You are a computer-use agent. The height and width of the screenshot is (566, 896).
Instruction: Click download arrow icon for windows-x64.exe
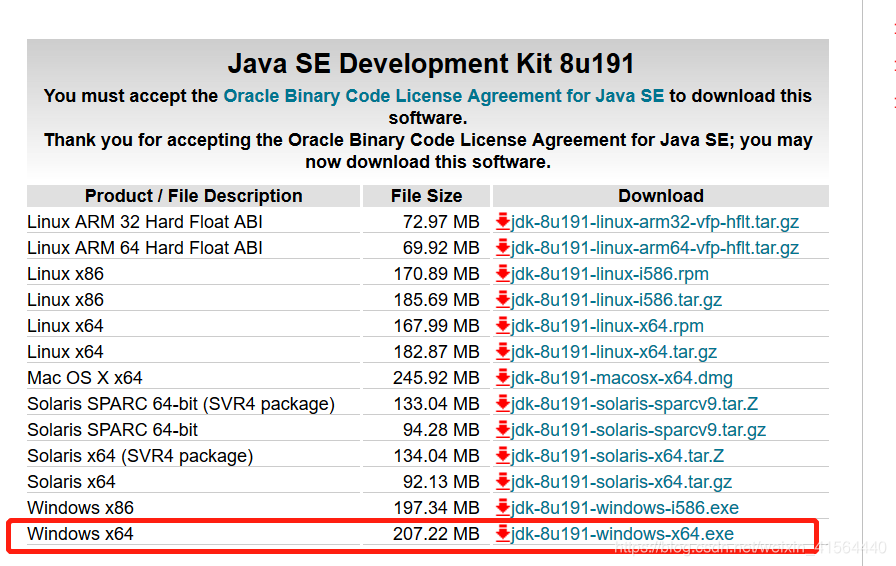[503, 533]
